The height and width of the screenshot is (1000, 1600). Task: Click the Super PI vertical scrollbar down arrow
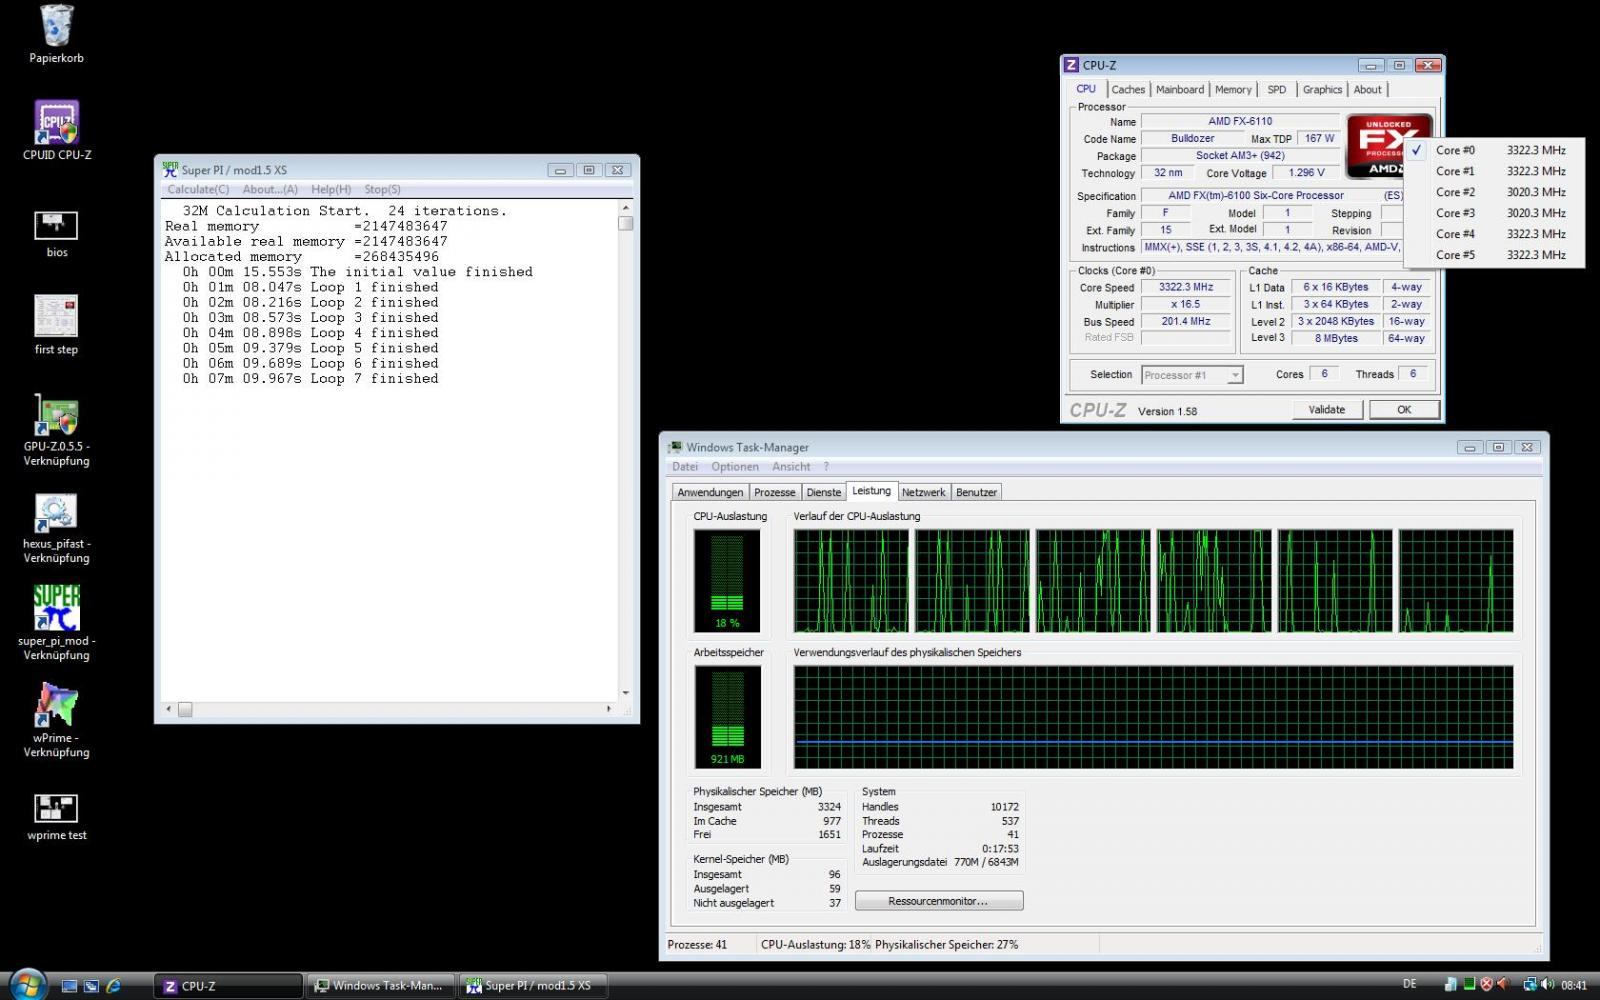(x=626, y=693)
